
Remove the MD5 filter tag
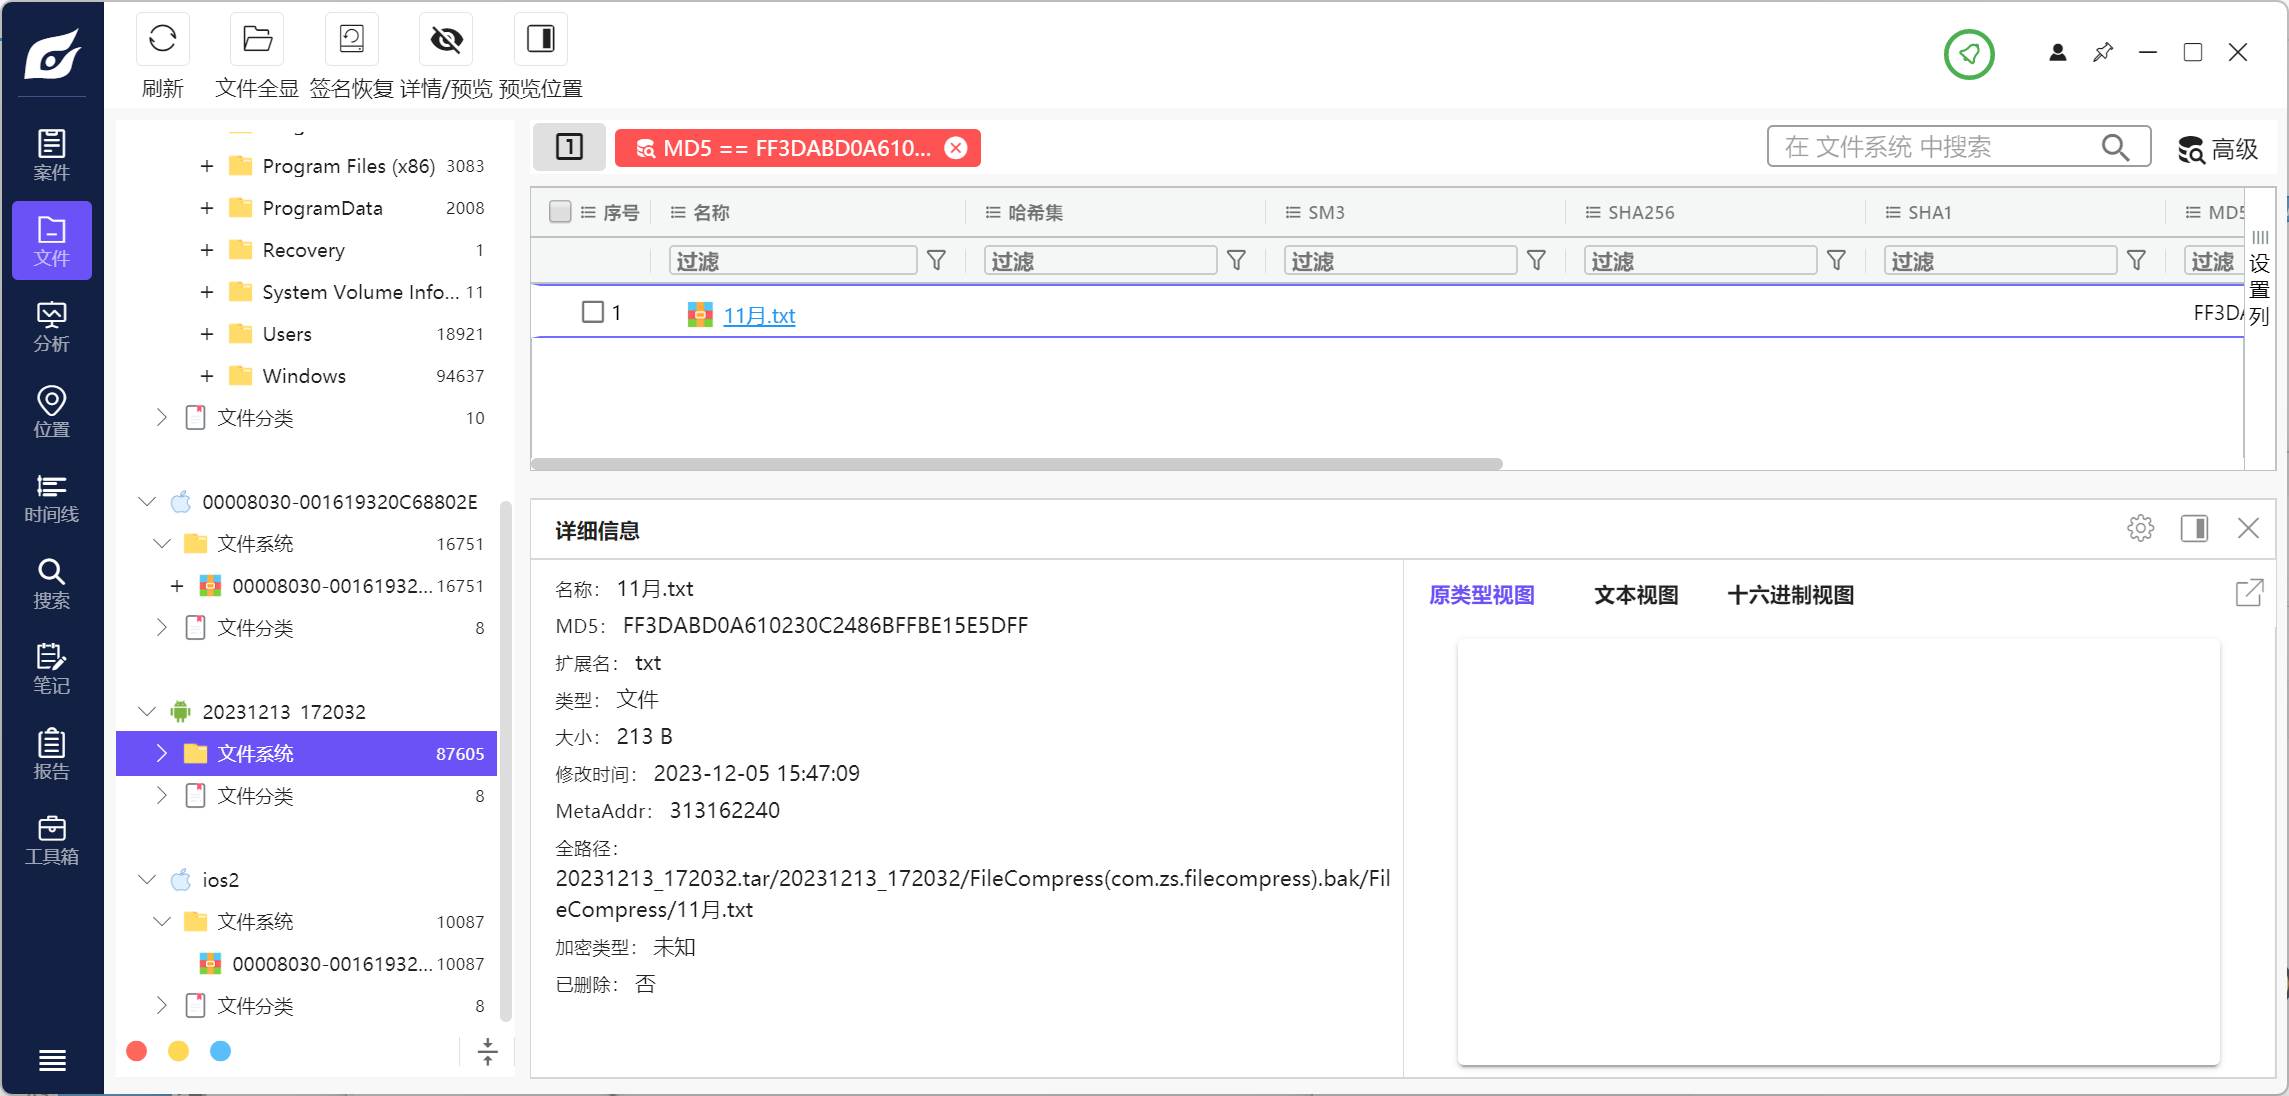click(956, 148)
